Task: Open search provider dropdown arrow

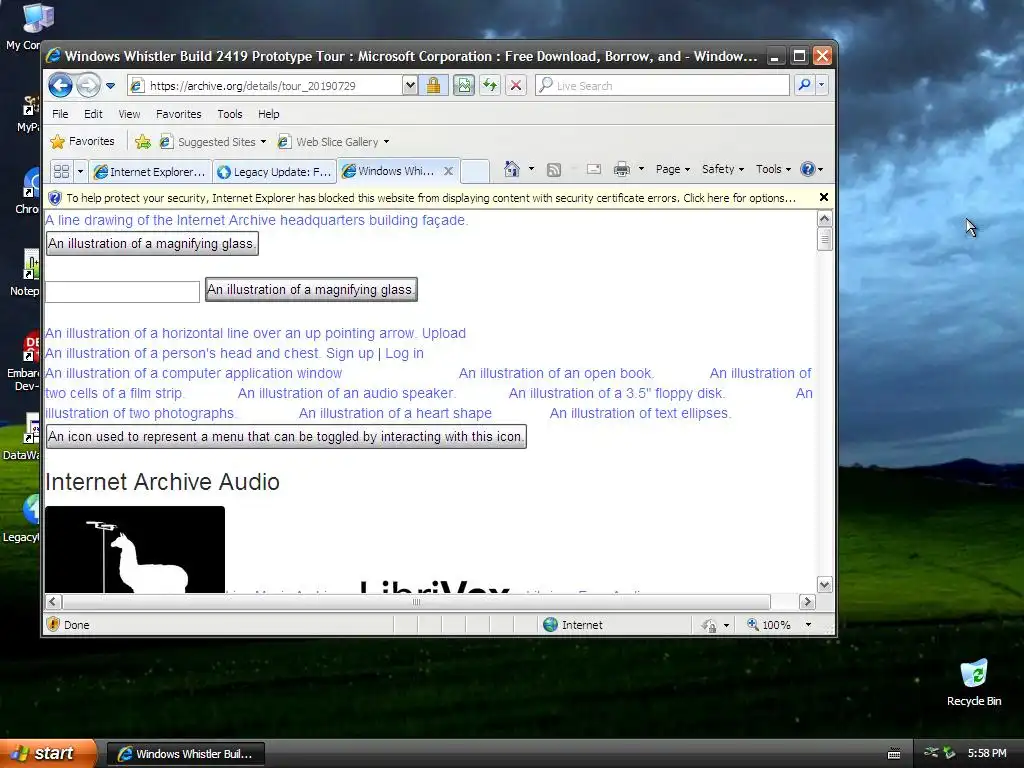Action: [822, 85]
